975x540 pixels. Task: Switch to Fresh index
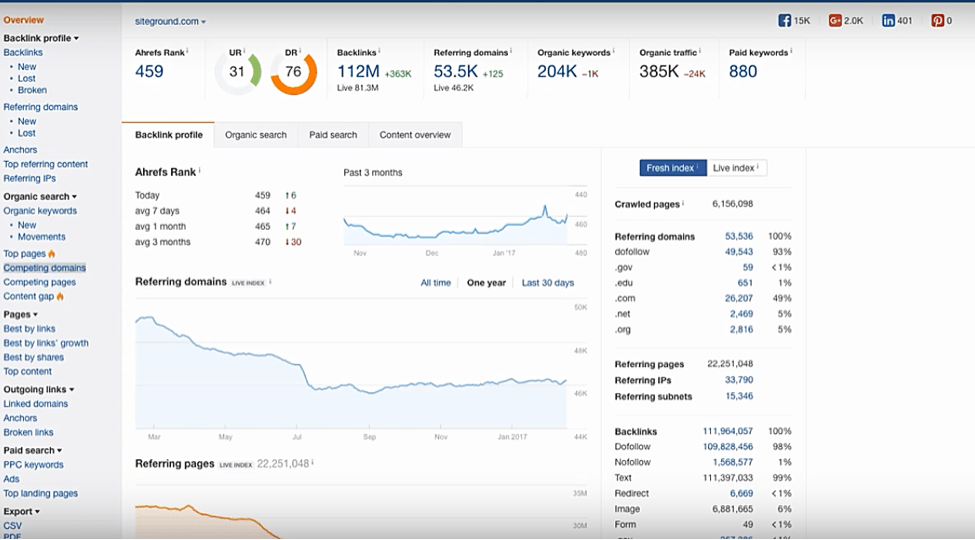[x=673, y=168]
